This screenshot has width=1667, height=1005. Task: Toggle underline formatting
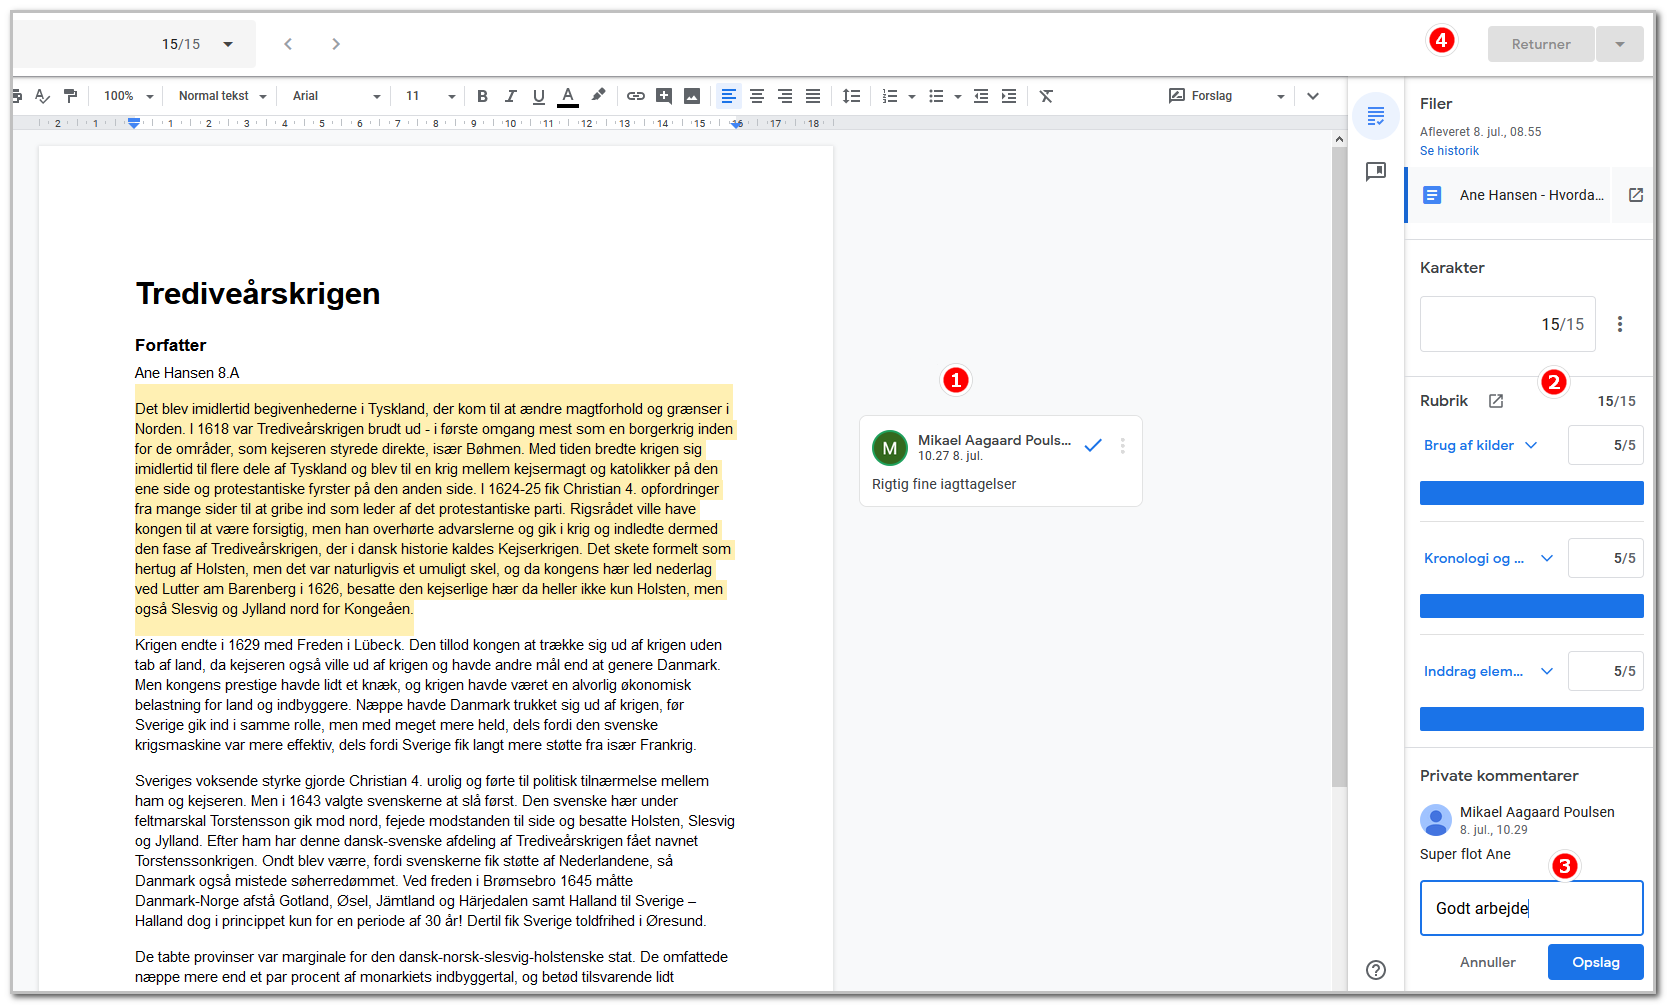pyautogui.click(x=539, y=96)
